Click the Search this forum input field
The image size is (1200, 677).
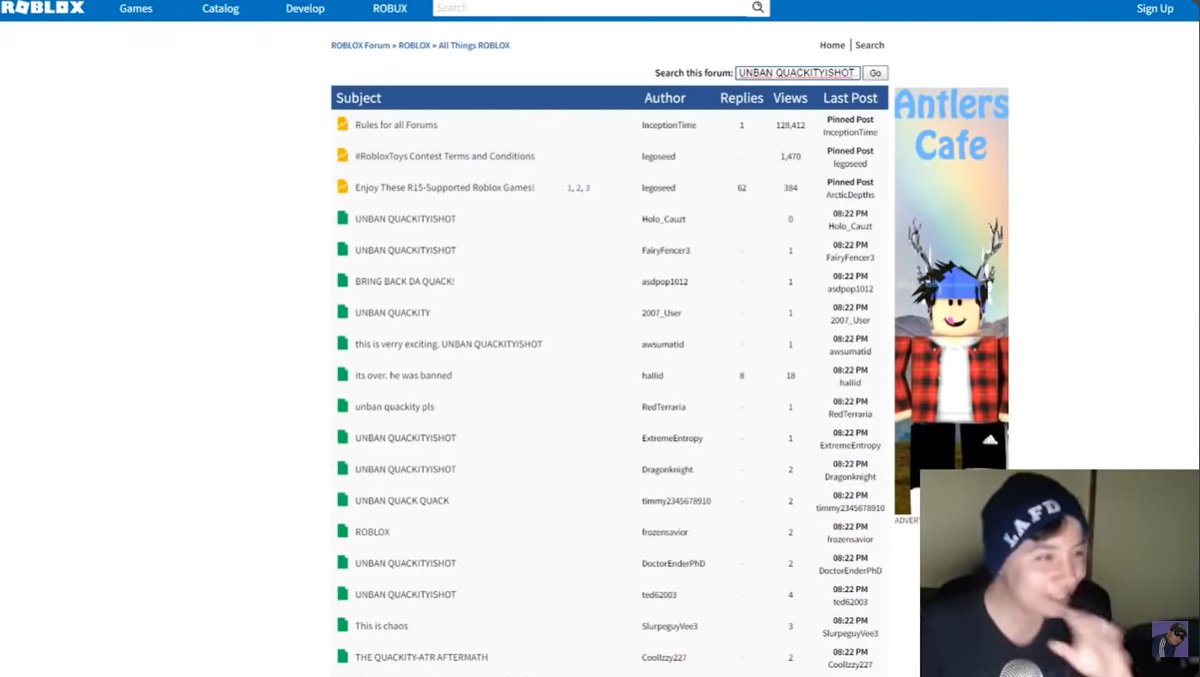click(x=797, y=73)
